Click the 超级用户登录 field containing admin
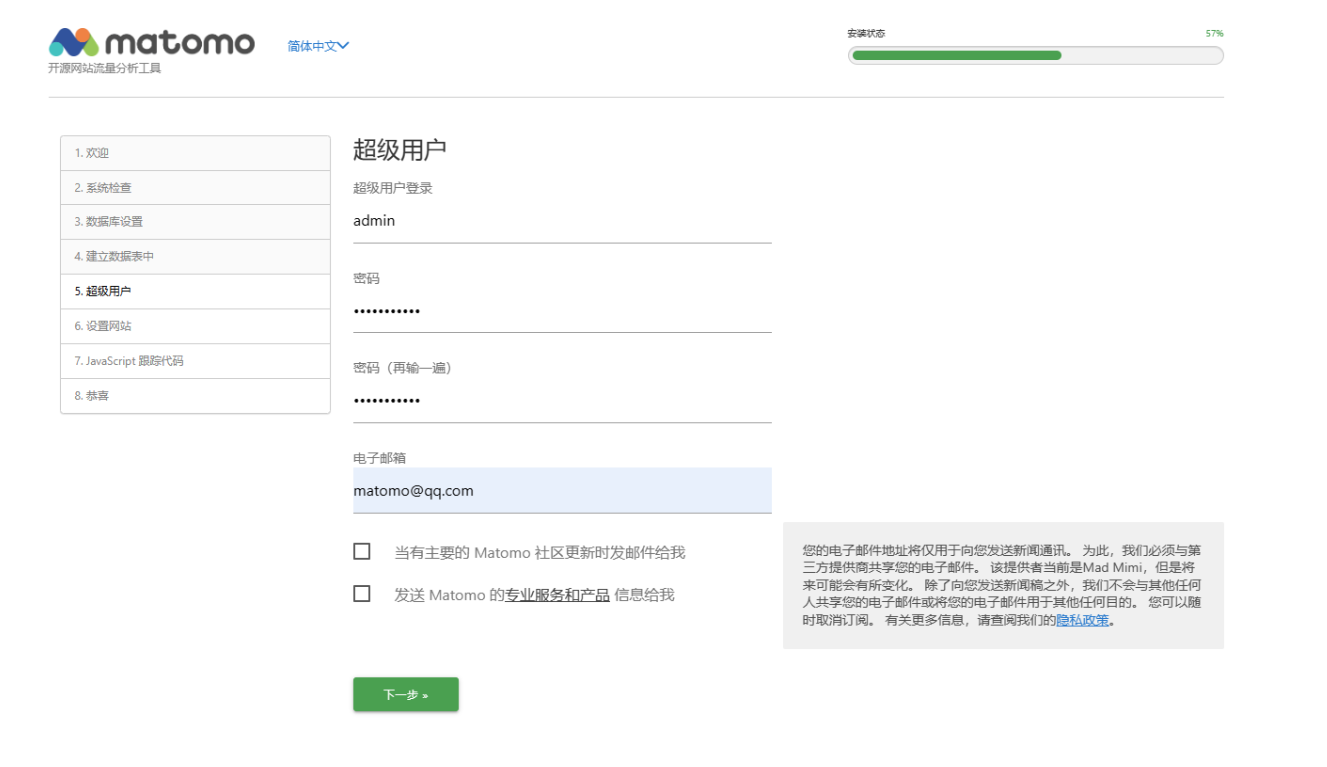The image size is (1327, 767). (x=562, y=221)
